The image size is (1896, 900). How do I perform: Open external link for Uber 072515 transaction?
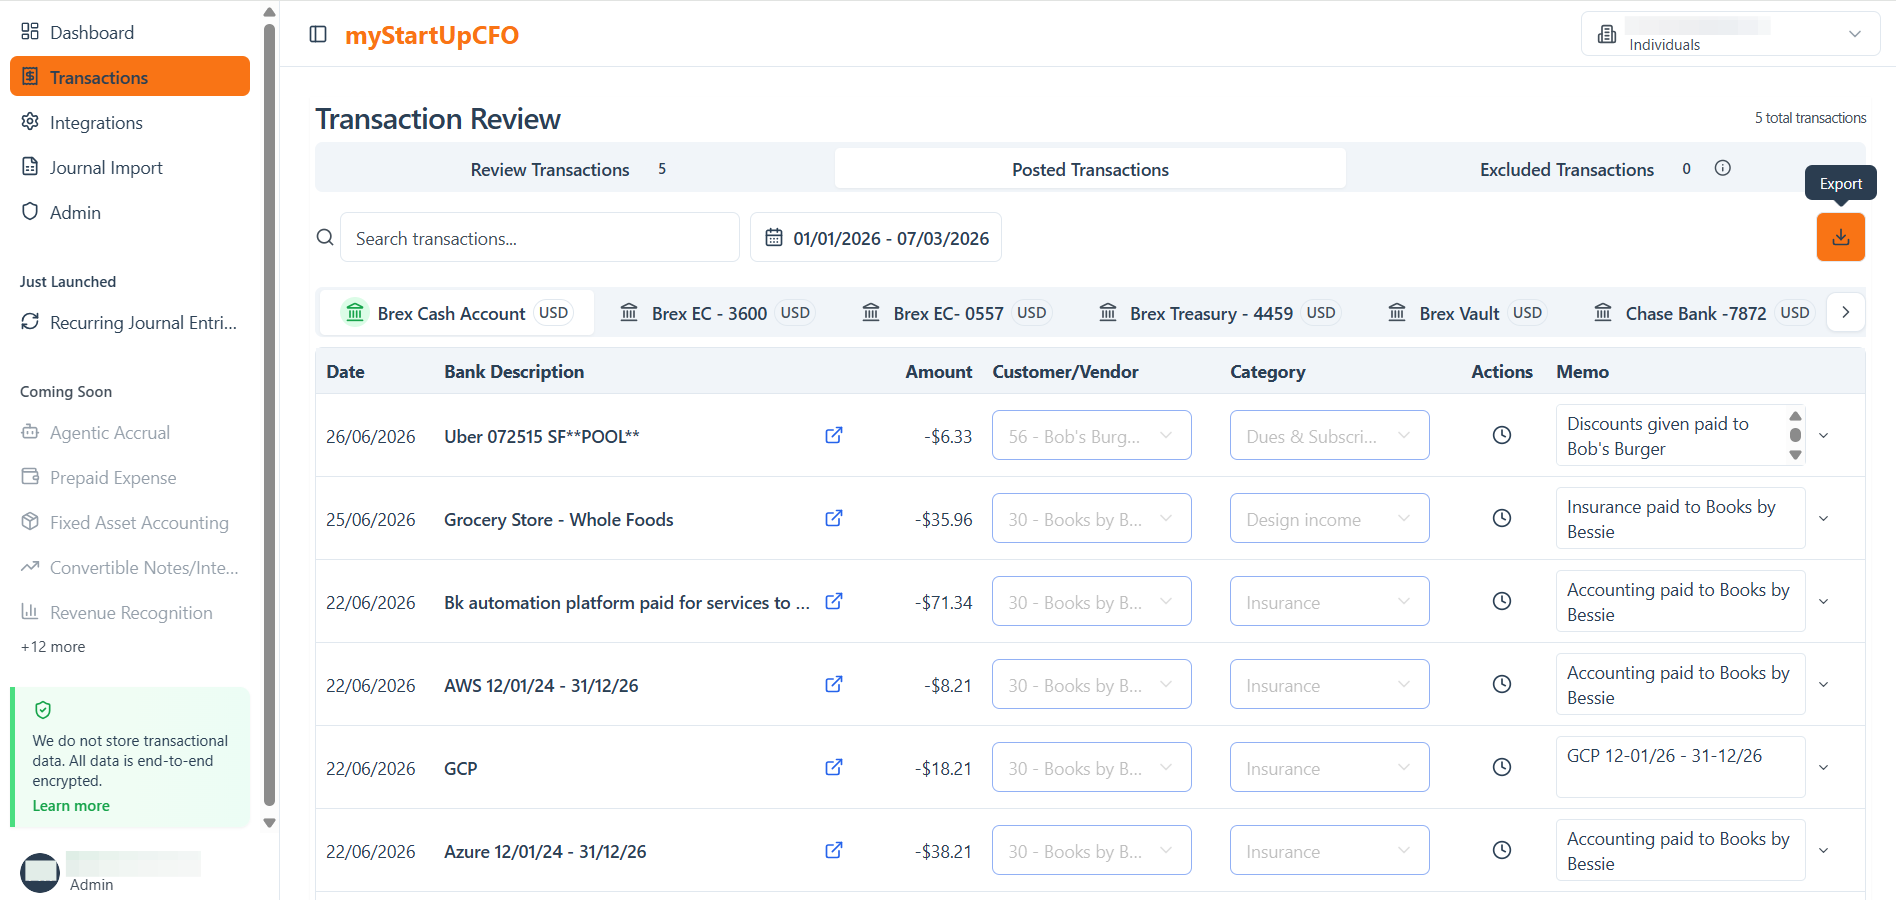[x=833, y=435]
